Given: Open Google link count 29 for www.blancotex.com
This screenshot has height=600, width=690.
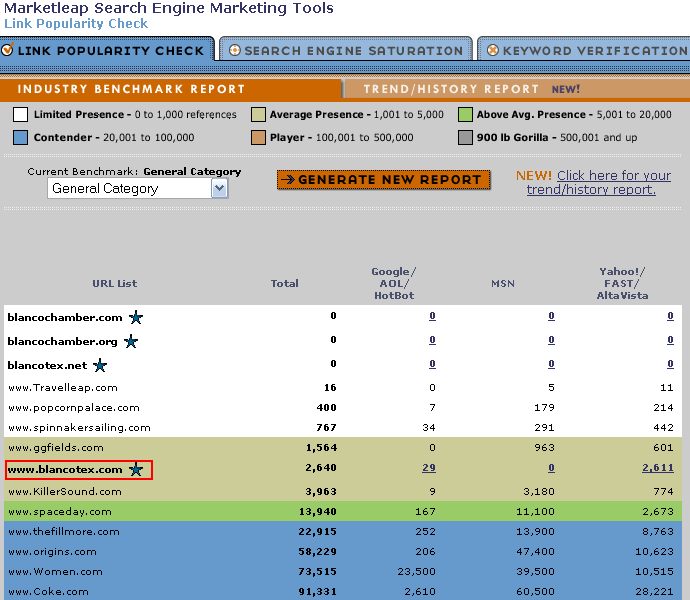Looking at the screenshot, I should coord(429,467).
